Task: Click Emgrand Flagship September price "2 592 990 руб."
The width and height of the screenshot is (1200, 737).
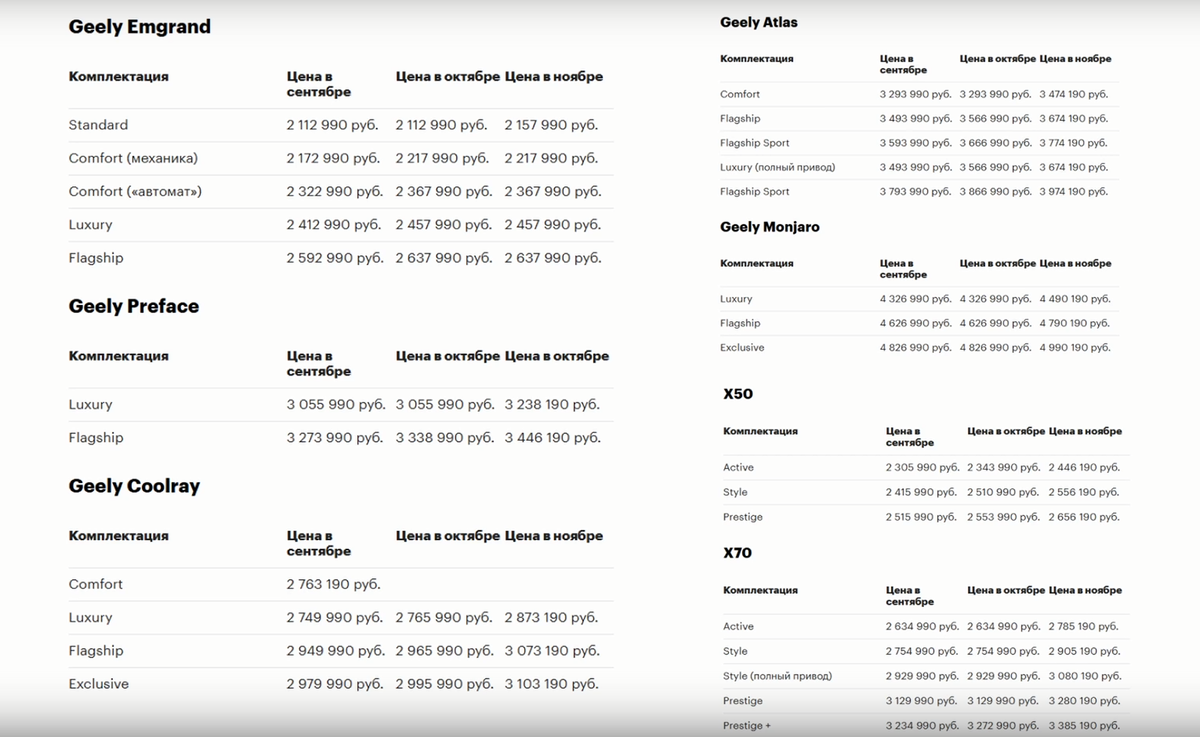Action: [x=335, y=258]
